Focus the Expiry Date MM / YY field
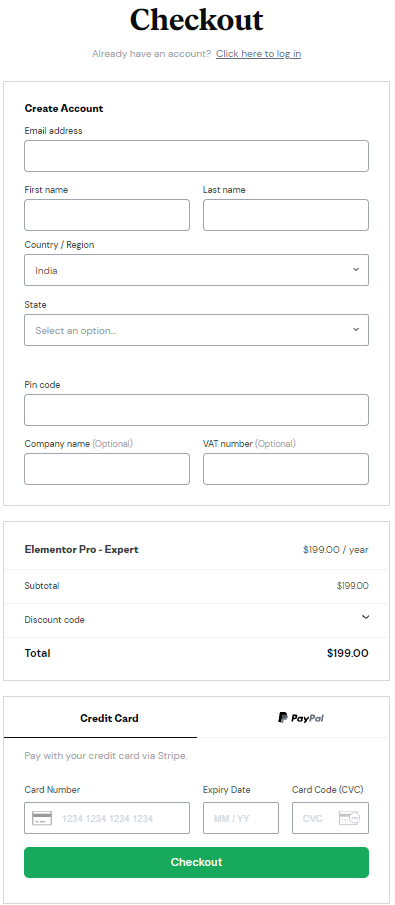The width and height of the screenshot is (395, 905). 241,818
